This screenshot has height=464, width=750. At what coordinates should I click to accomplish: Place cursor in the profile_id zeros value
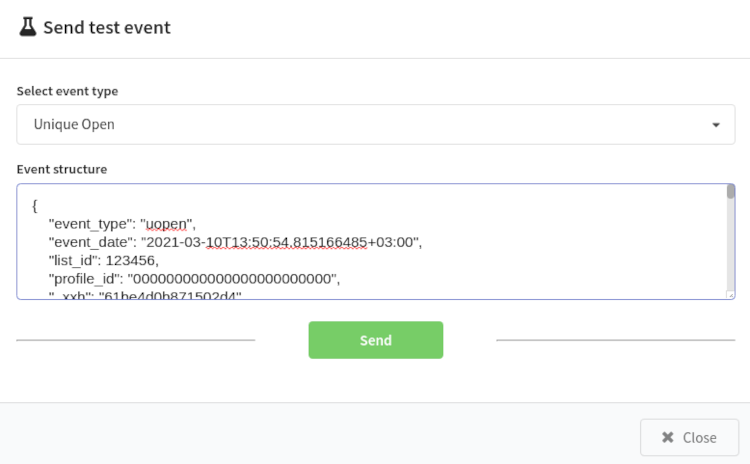click(x=232, y=278)
